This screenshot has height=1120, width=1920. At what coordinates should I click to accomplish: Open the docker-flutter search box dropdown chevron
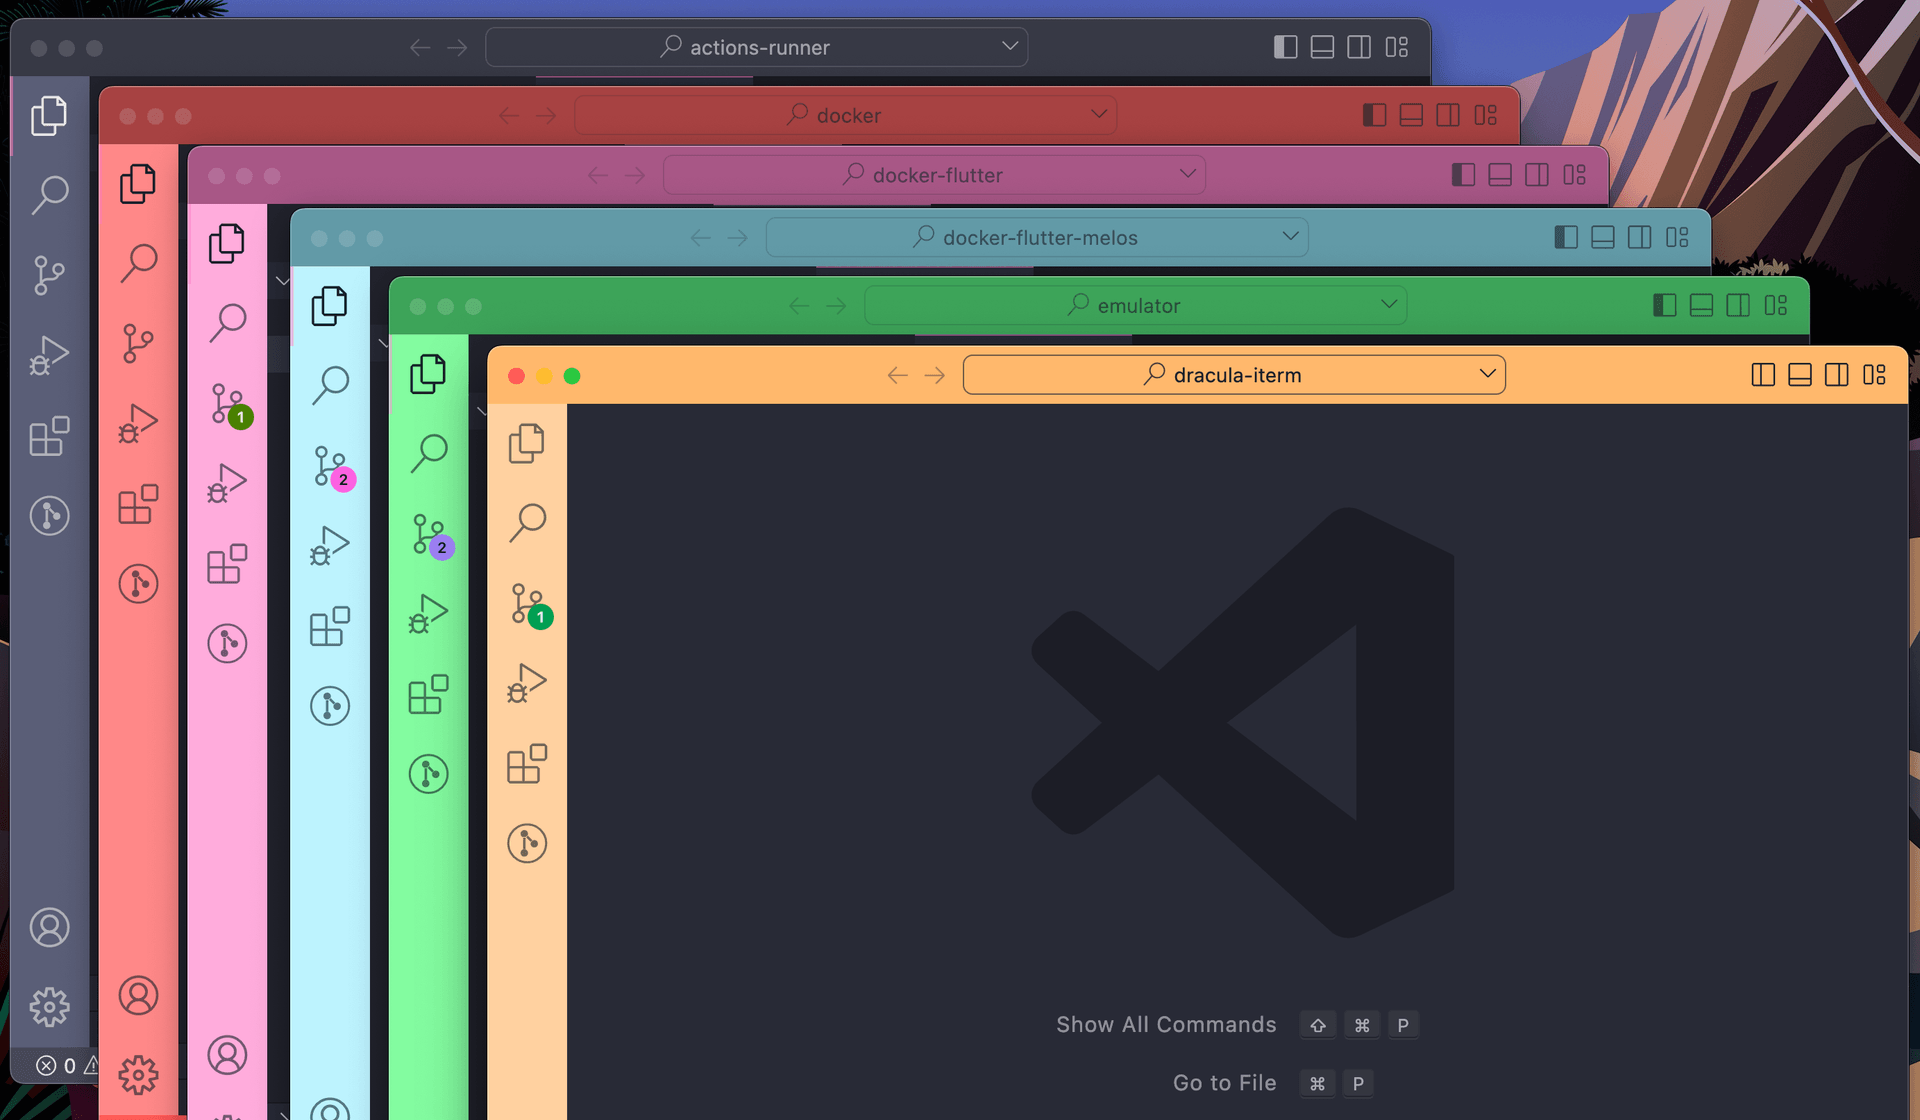(1188, 174)
